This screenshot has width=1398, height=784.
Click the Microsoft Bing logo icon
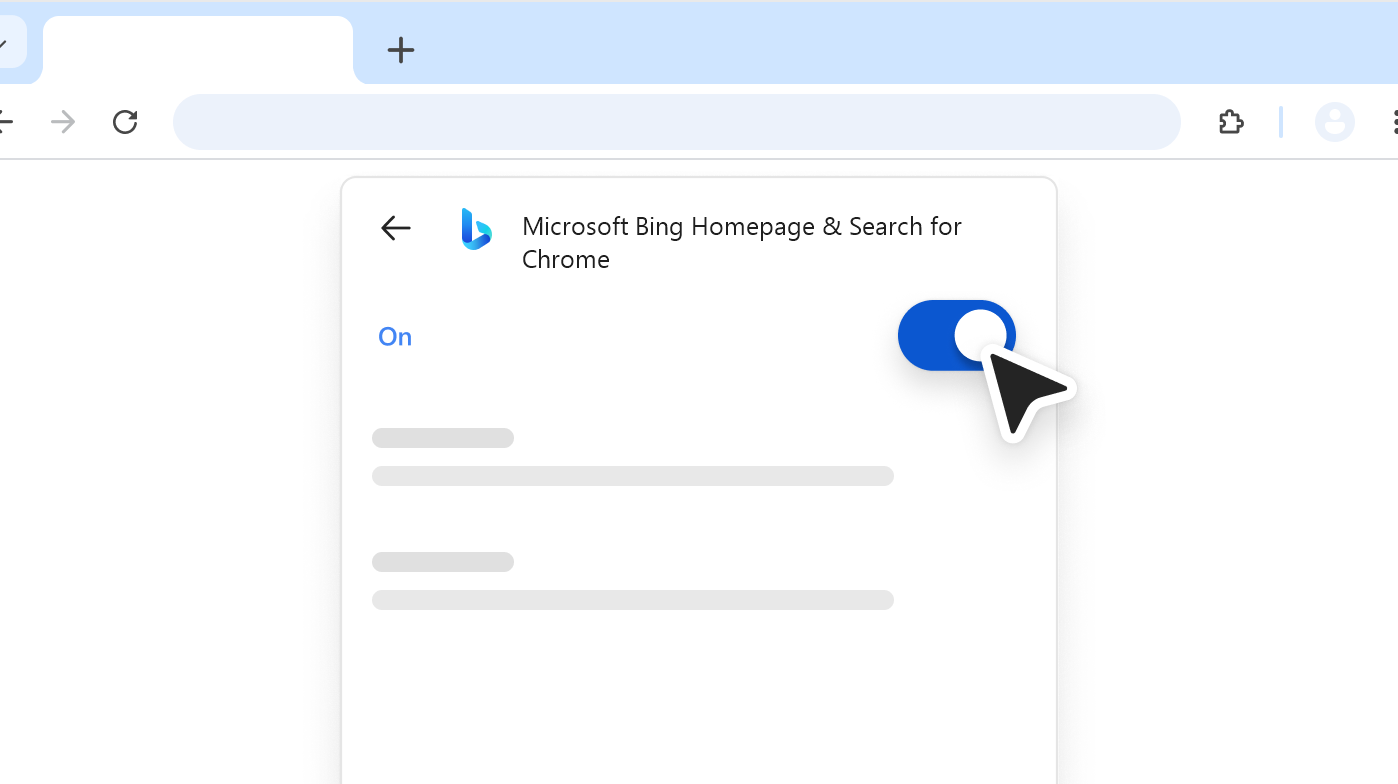(x=476, y=229)
